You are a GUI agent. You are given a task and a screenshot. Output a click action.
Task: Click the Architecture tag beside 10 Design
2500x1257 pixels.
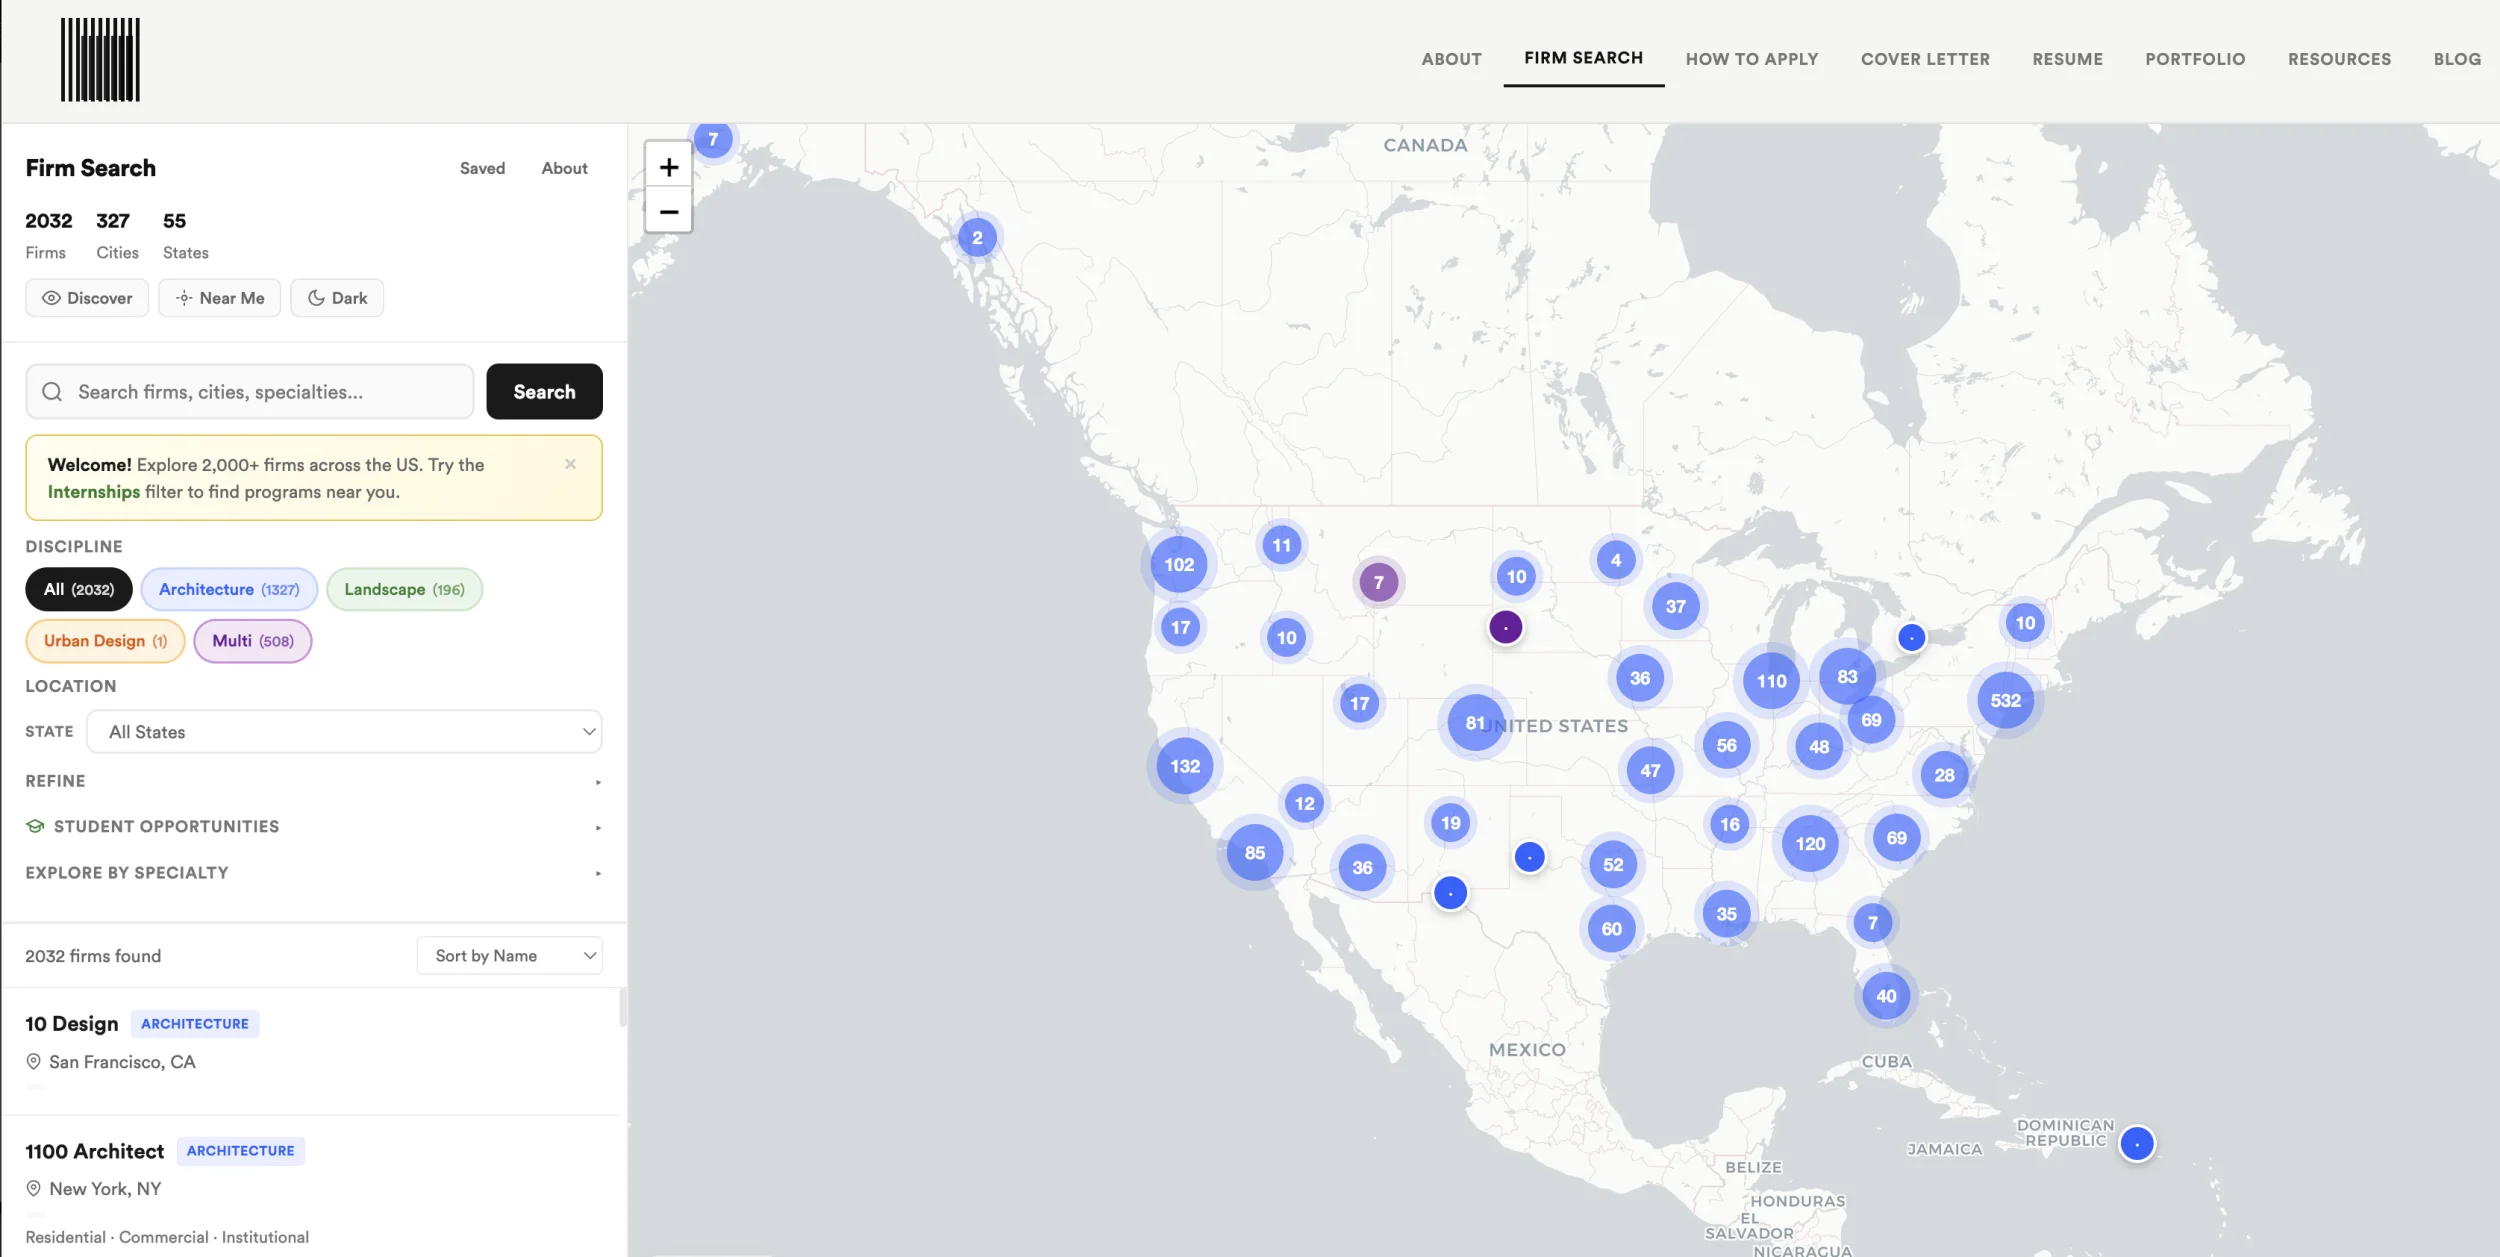(194, 1024)
